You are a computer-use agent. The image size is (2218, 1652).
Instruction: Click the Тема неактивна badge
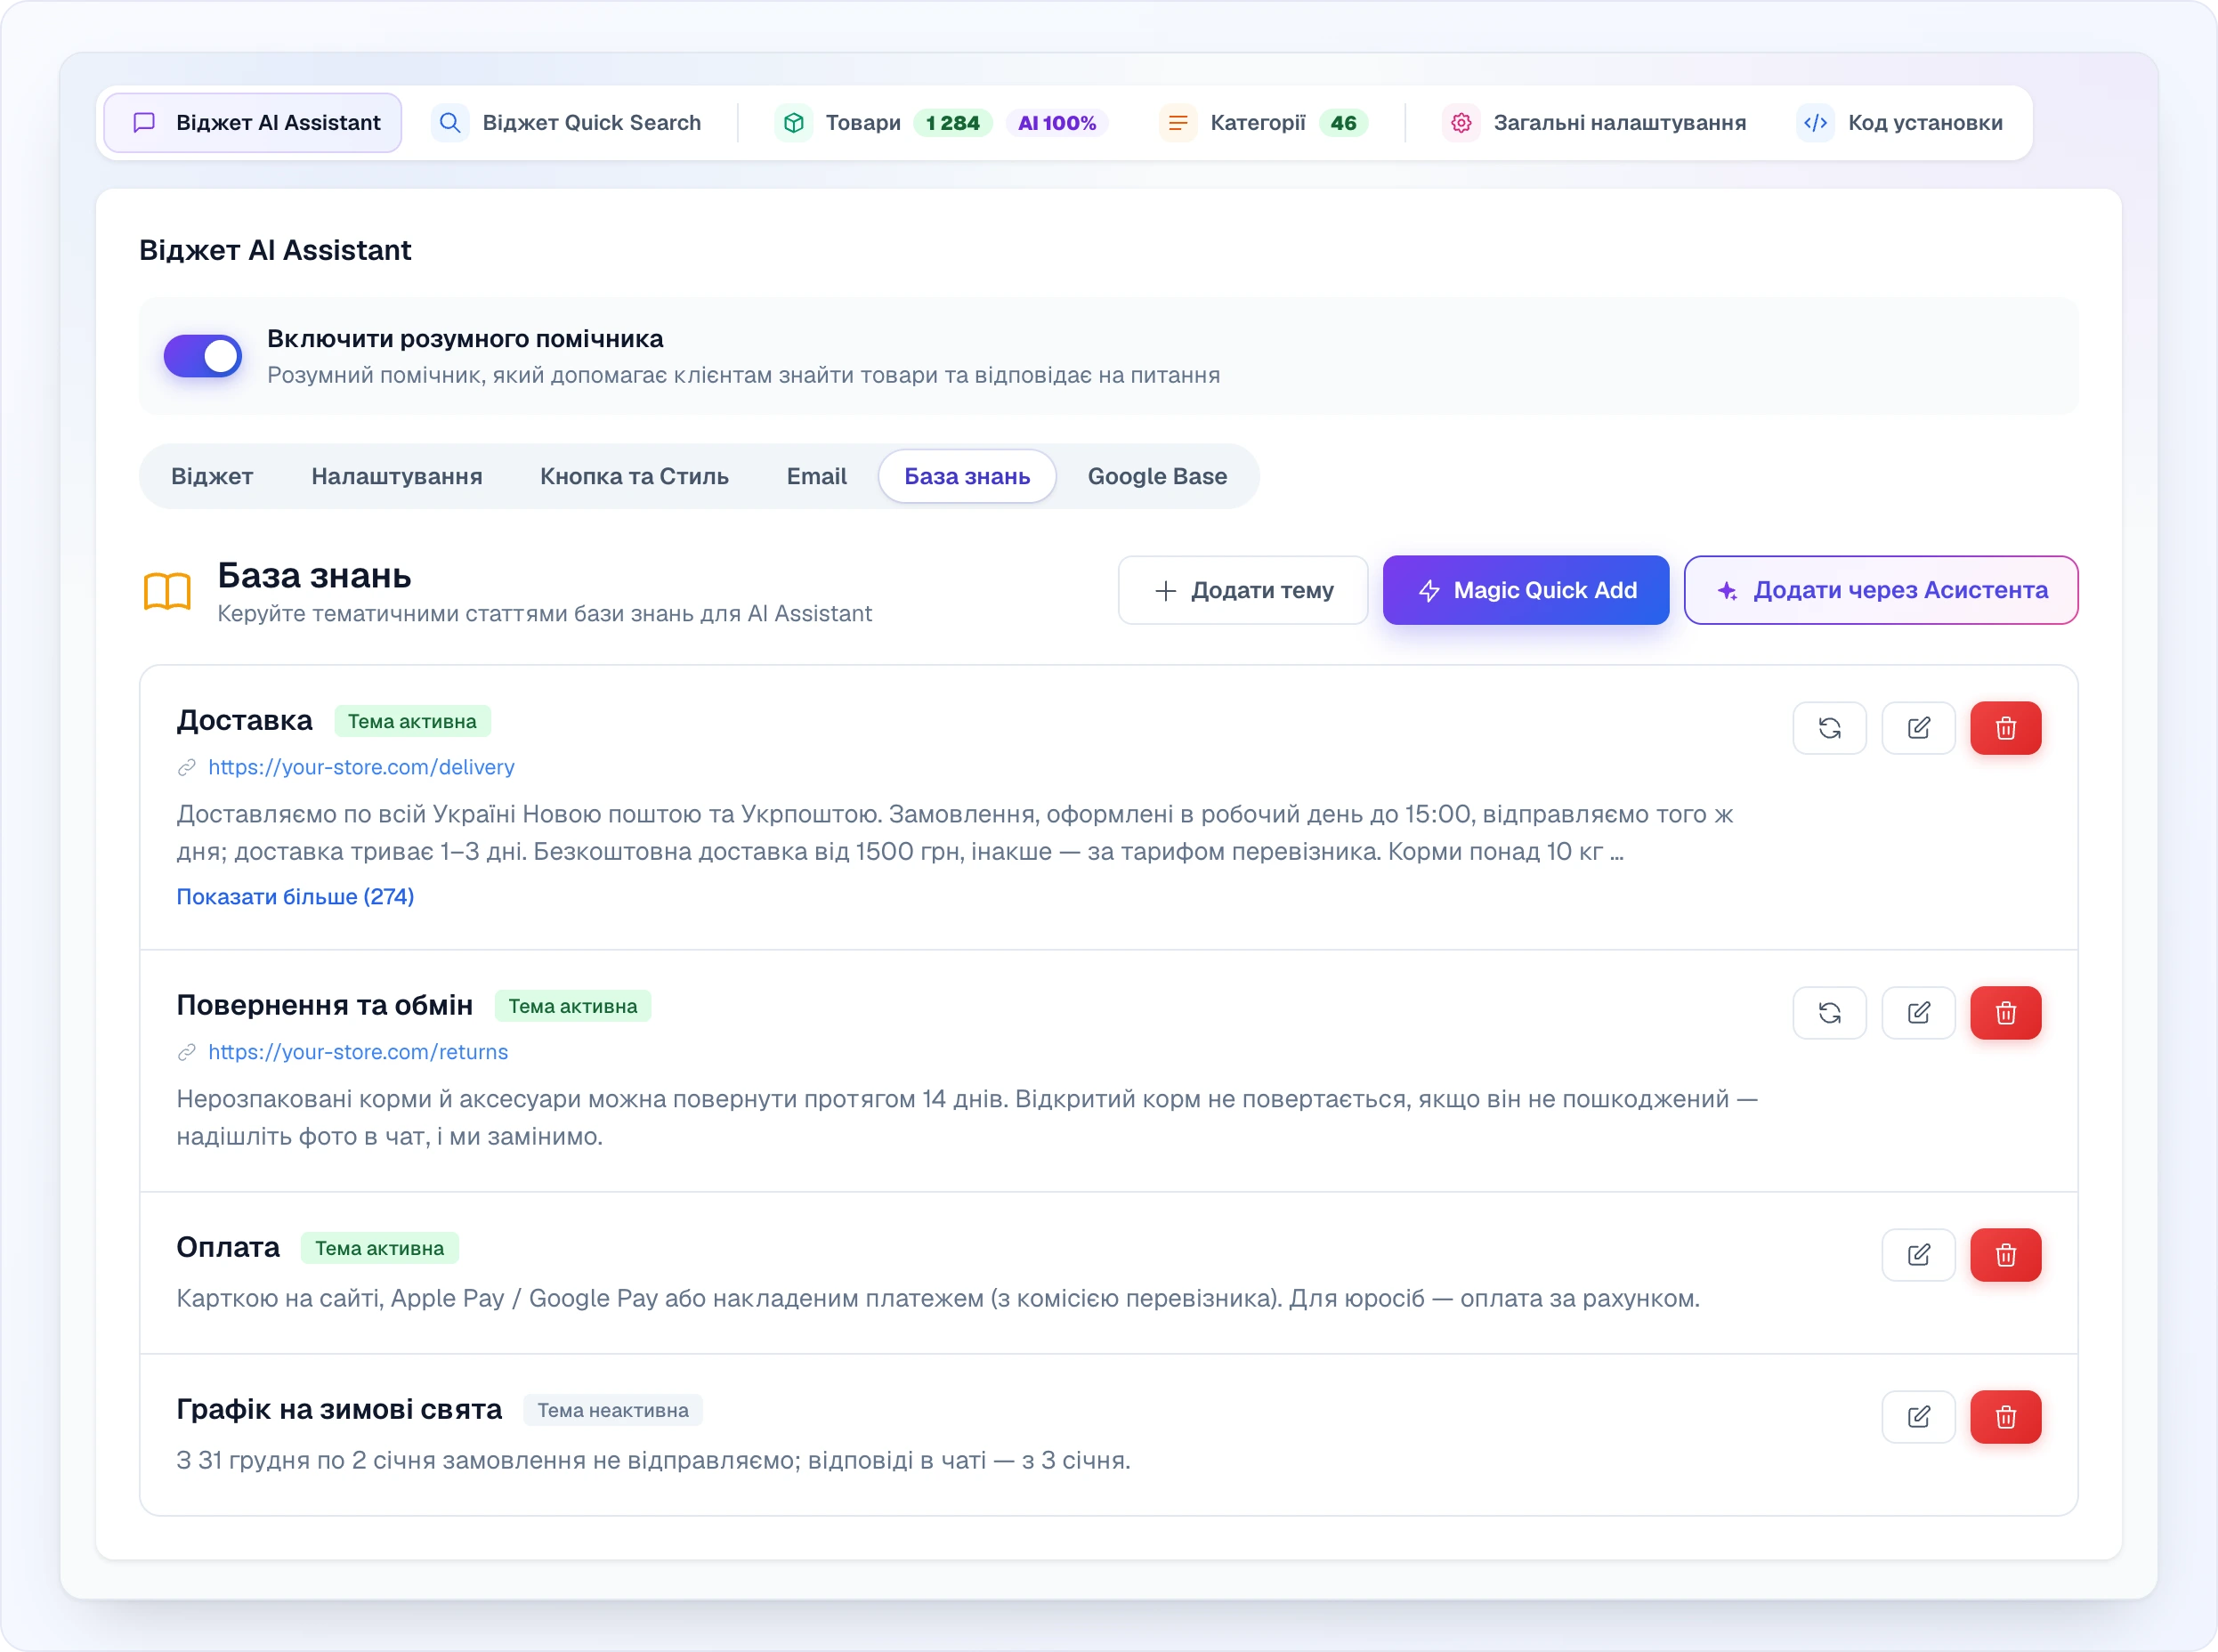pos(613,1411)
